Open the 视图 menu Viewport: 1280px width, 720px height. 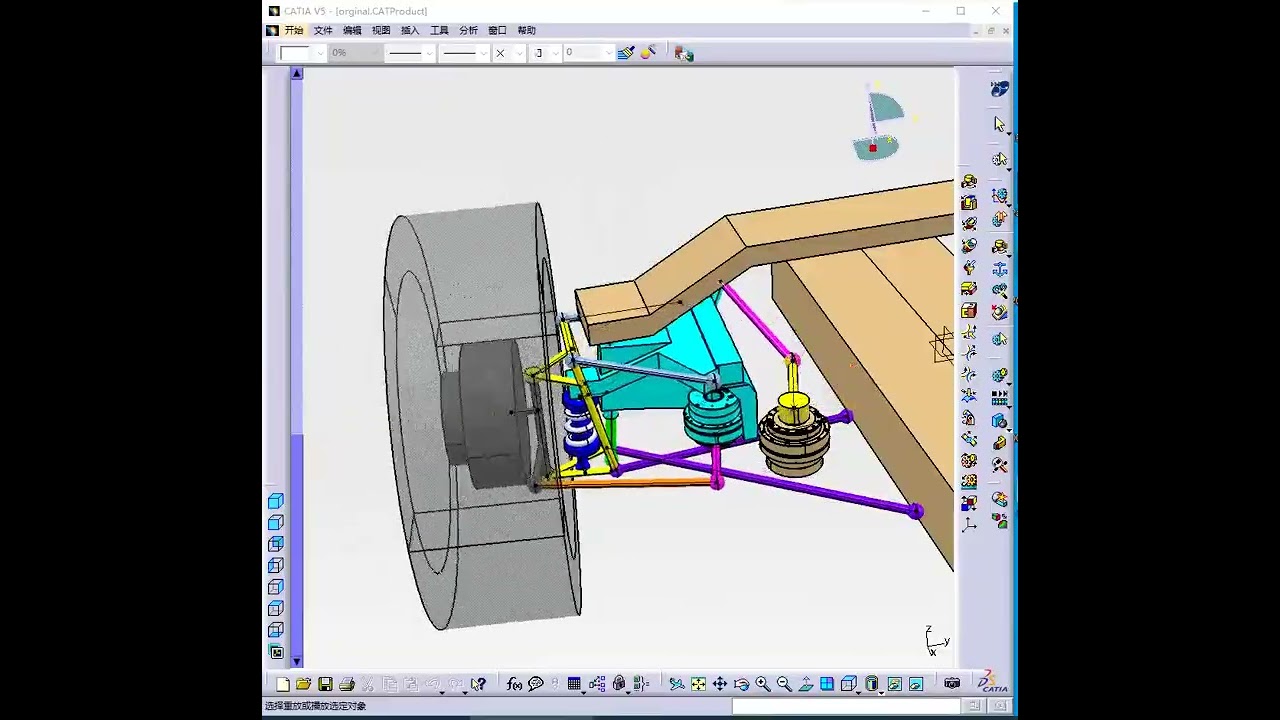click(381, 31)
